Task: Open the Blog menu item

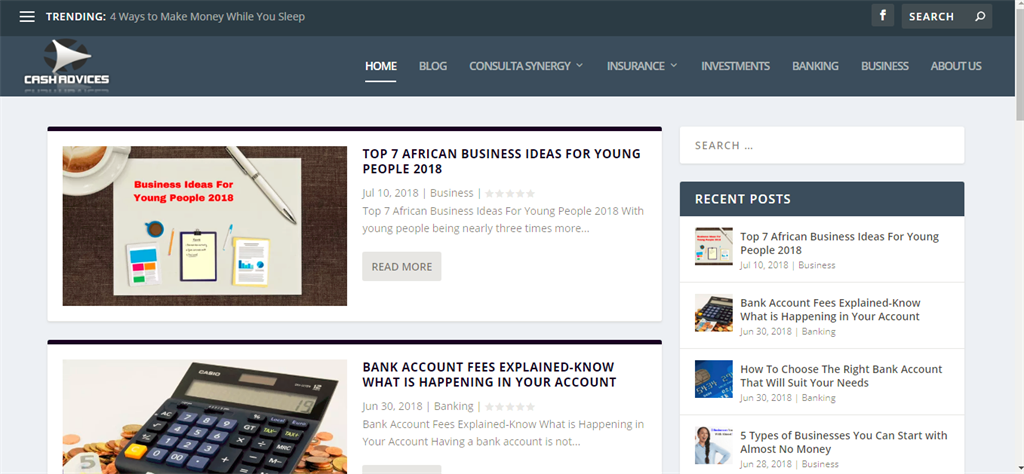Action: [x=433, y=66]
